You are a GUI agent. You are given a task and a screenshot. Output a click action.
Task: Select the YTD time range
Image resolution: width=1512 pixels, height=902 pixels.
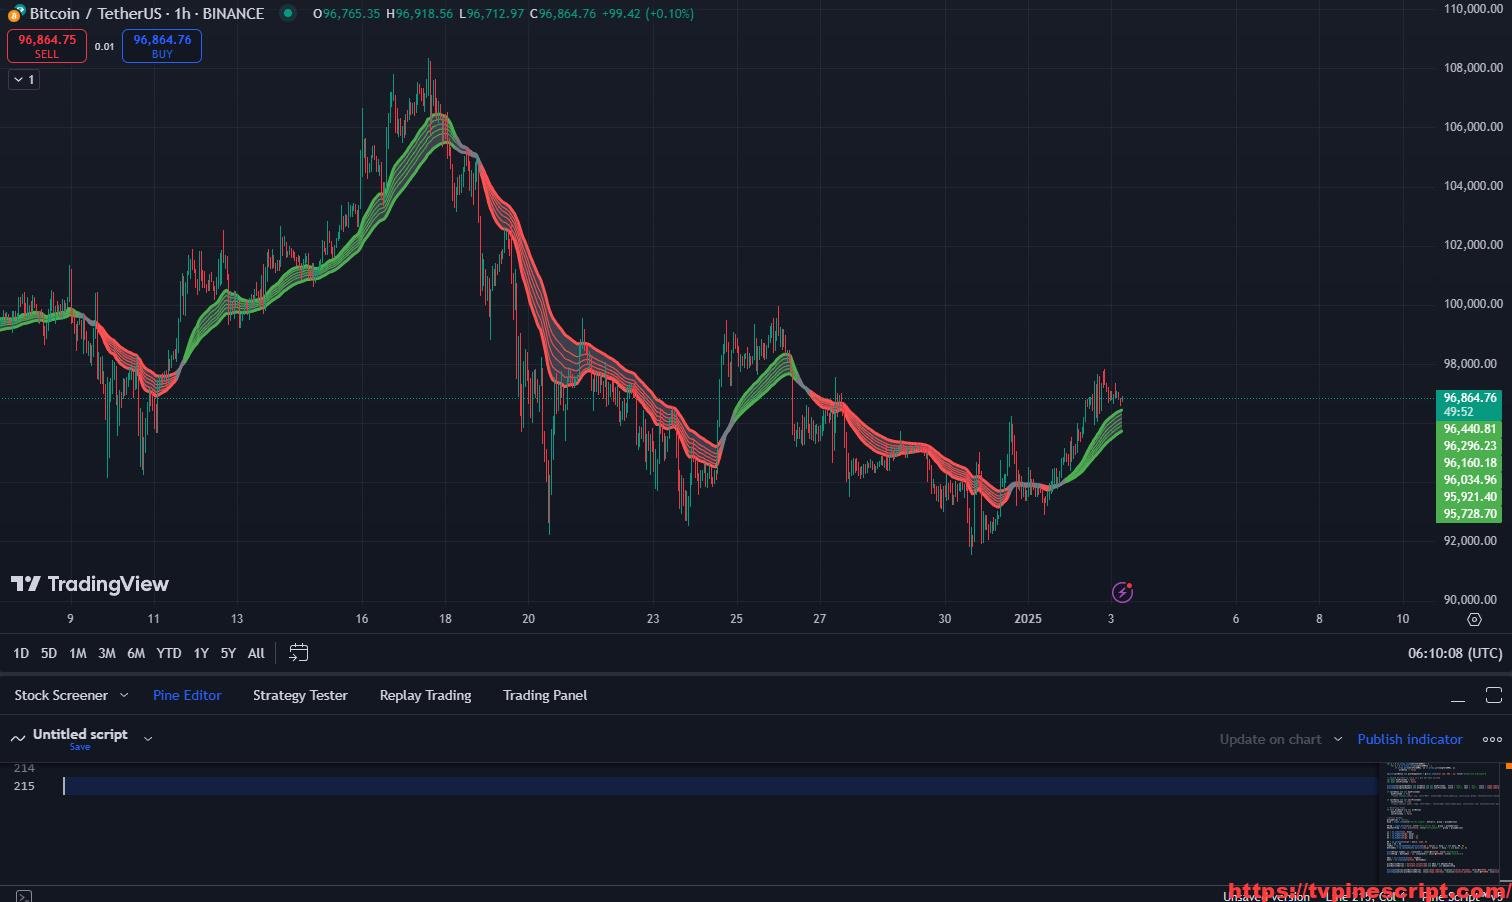(x=168, y=653)
